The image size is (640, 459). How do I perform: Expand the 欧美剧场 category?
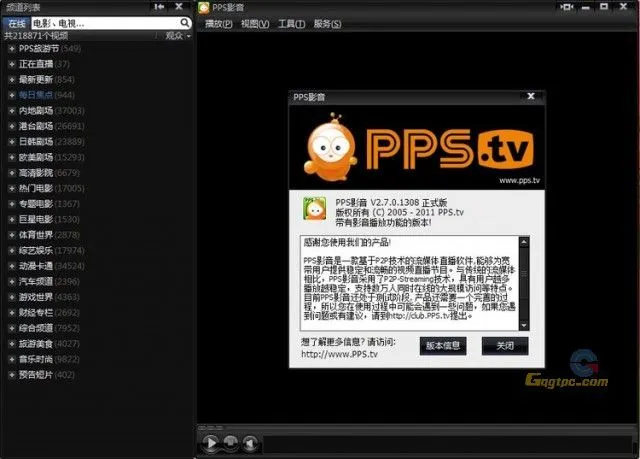tap(12, 157)
